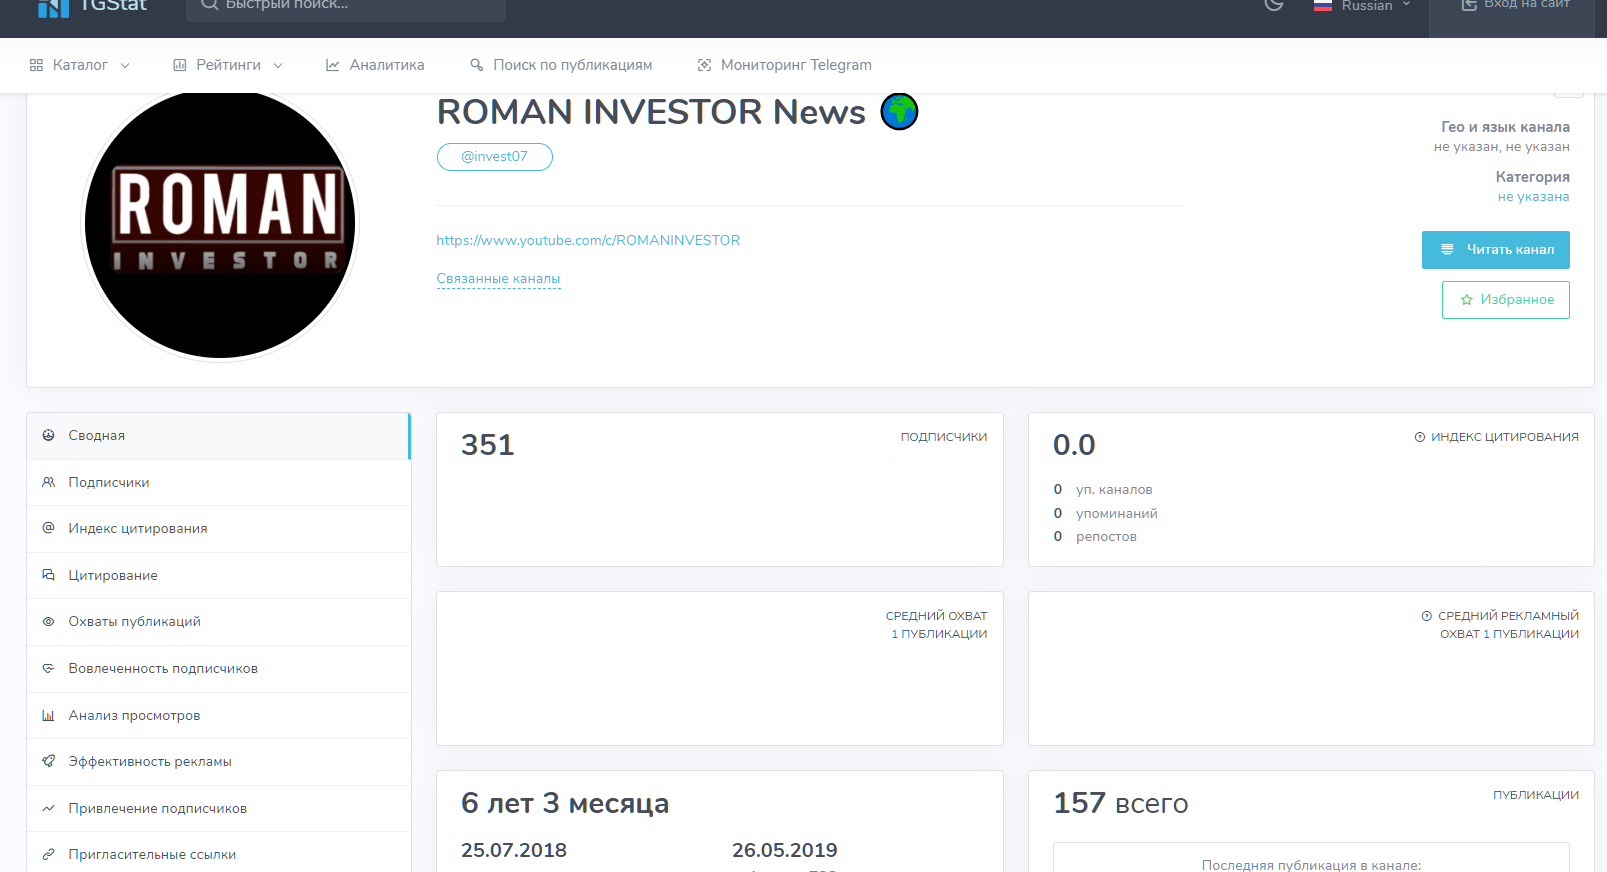The image size is (1607, 872).
Task: Click the 351 subscribers count
Action: 488,445
